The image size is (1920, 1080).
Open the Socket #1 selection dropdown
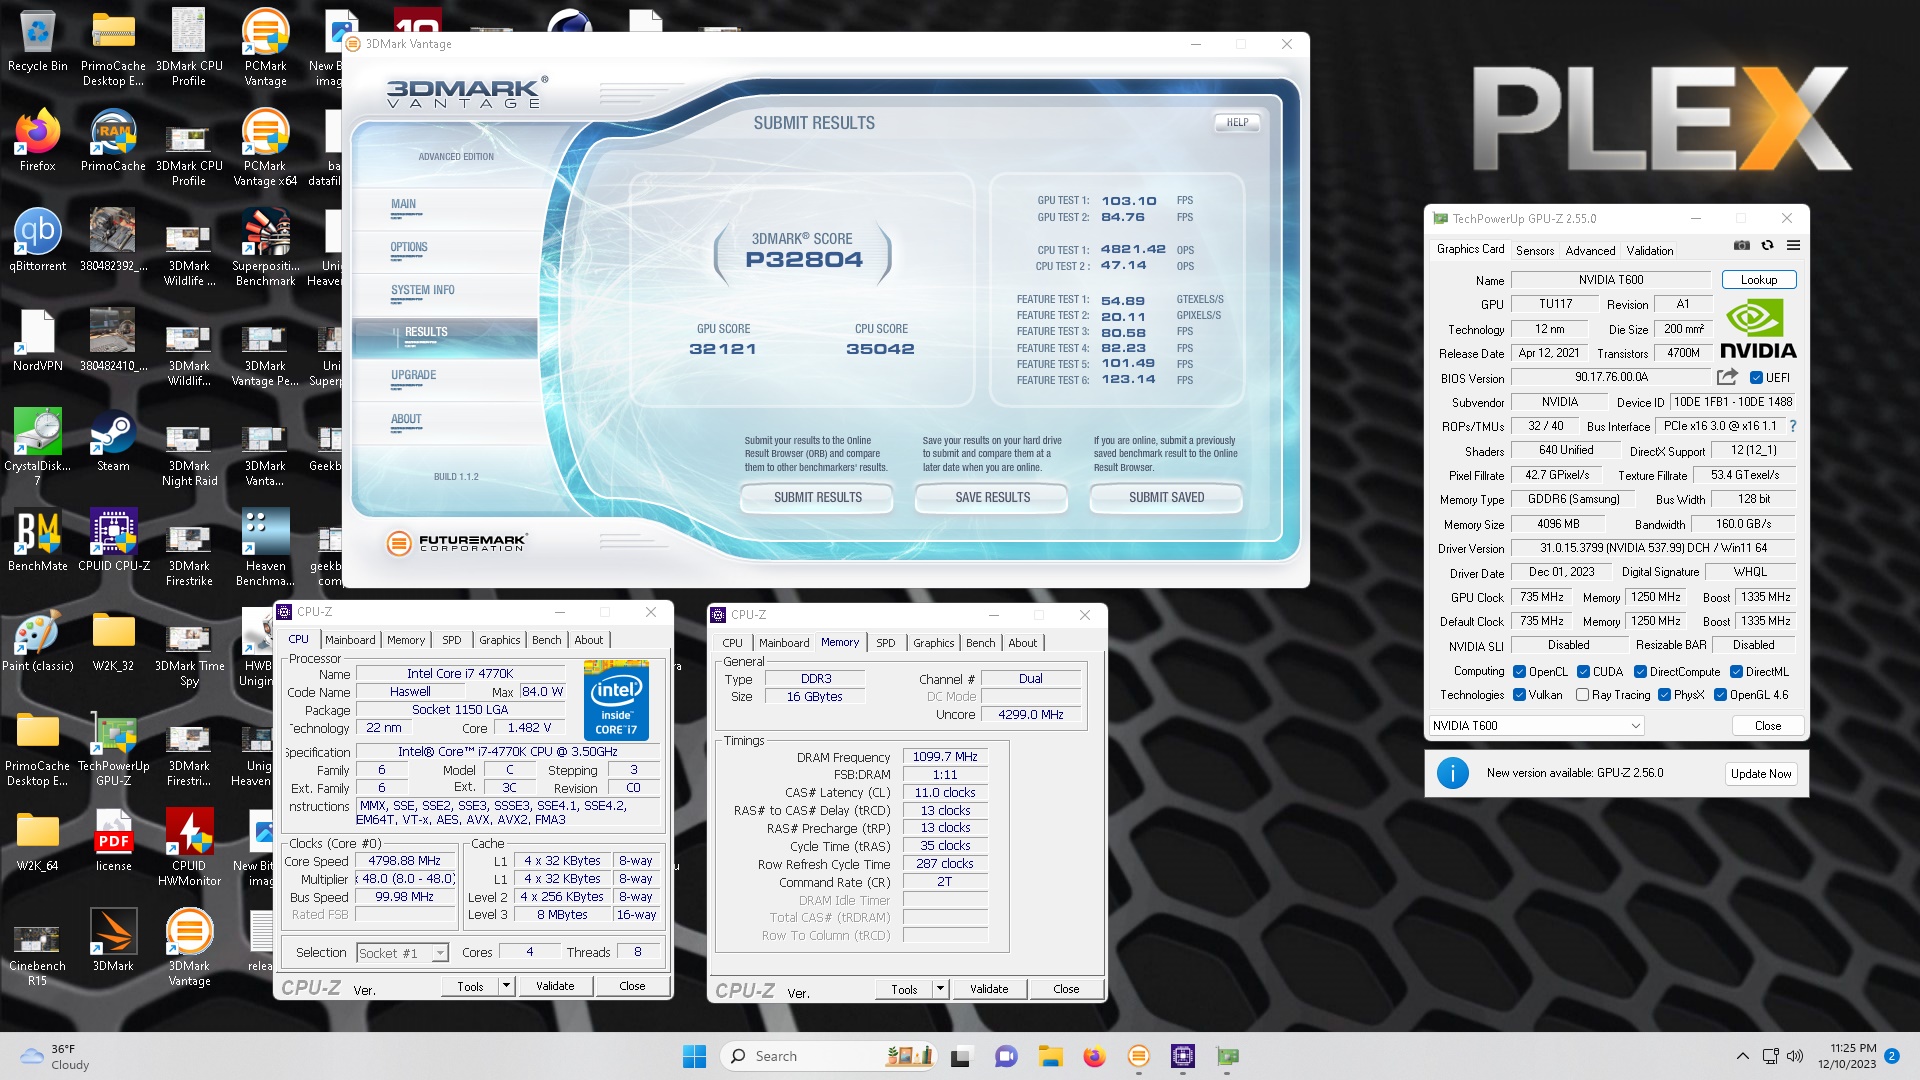click(402, 953)
